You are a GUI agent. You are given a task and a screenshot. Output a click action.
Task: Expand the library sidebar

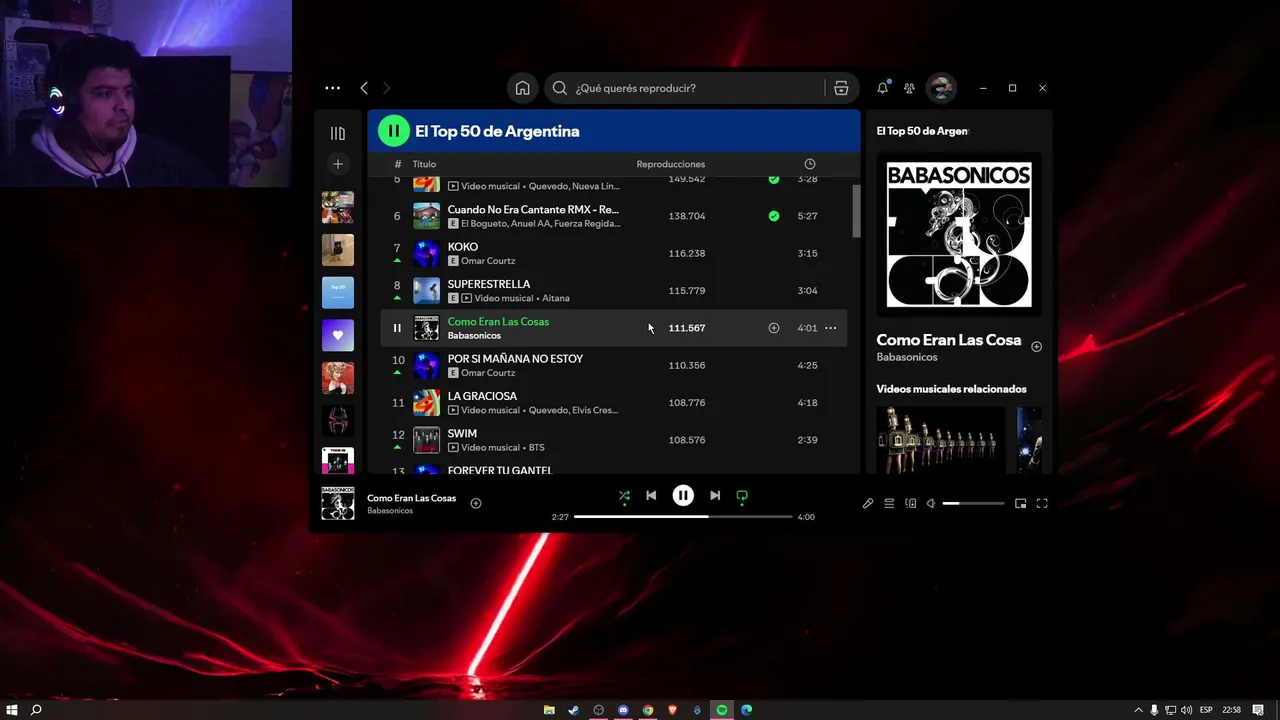click(338, 133)
